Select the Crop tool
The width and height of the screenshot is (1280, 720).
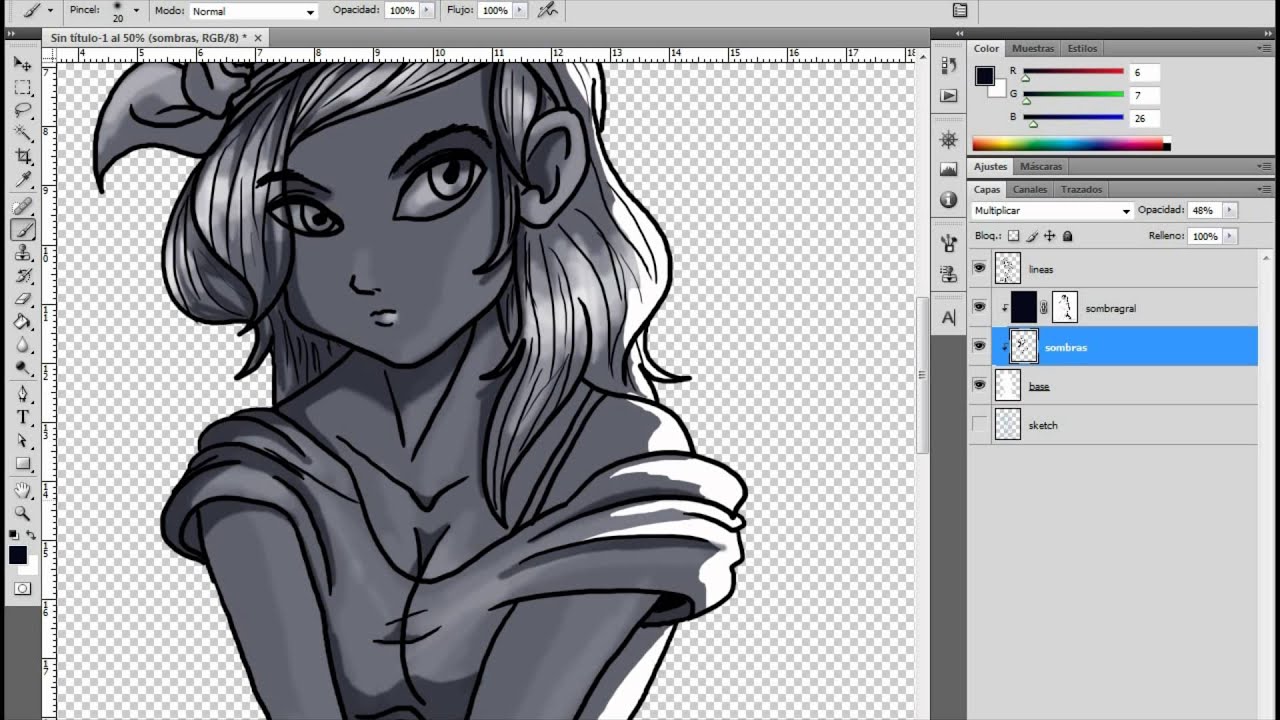pyautogui.click(x=22, y=157)
